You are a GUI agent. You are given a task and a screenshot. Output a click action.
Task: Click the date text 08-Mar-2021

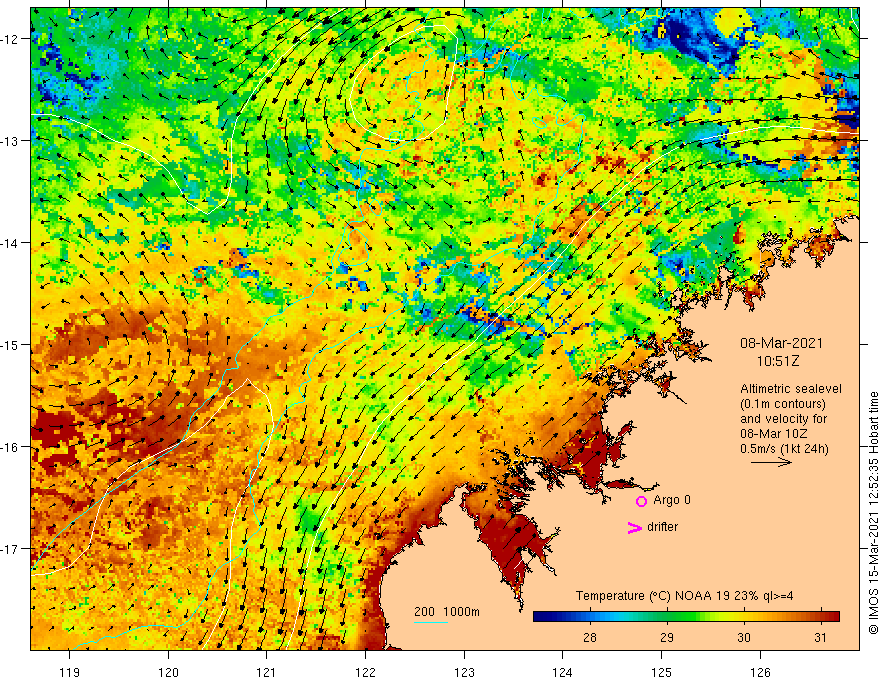pyautogui.click(x=781, y=343)
